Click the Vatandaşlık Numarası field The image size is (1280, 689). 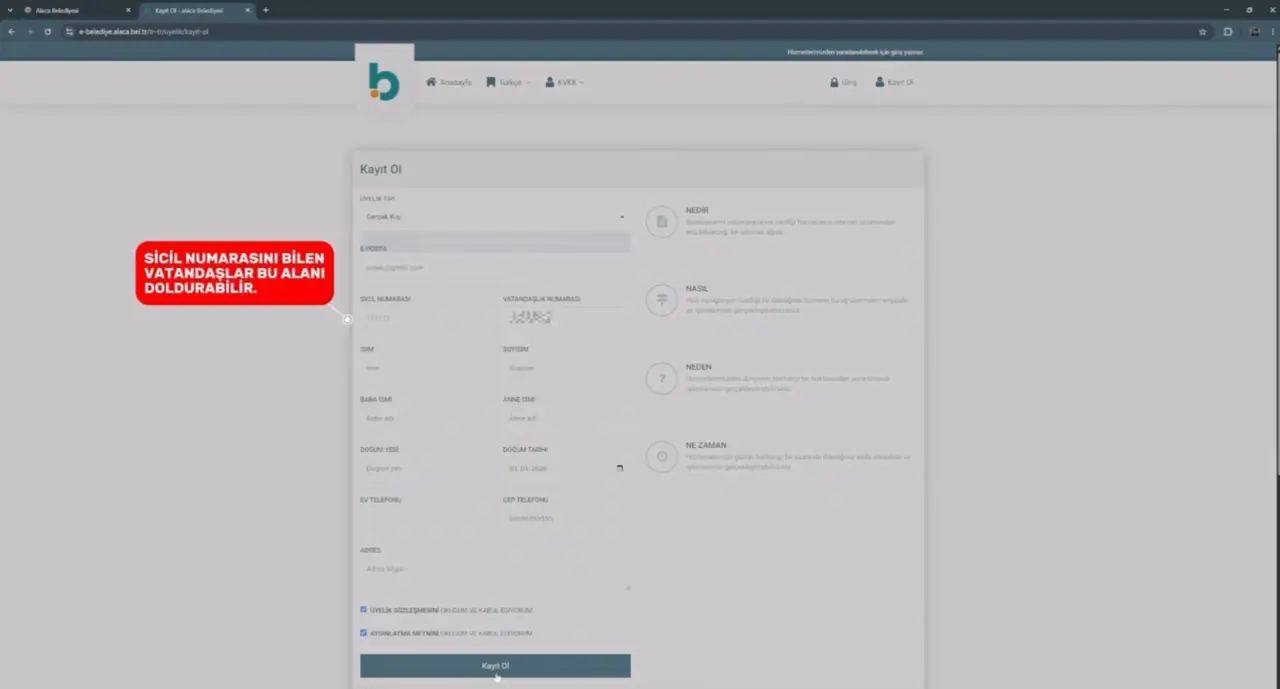566,318
